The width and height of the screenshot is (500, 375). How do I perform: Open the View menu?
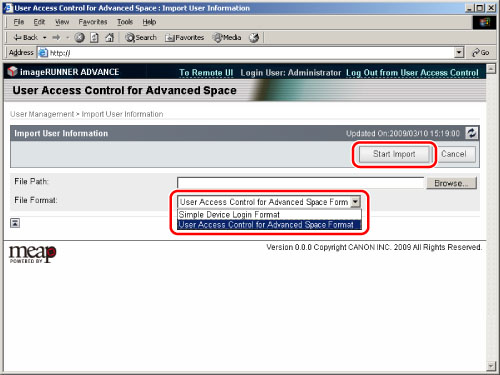(x=62, y=22)
